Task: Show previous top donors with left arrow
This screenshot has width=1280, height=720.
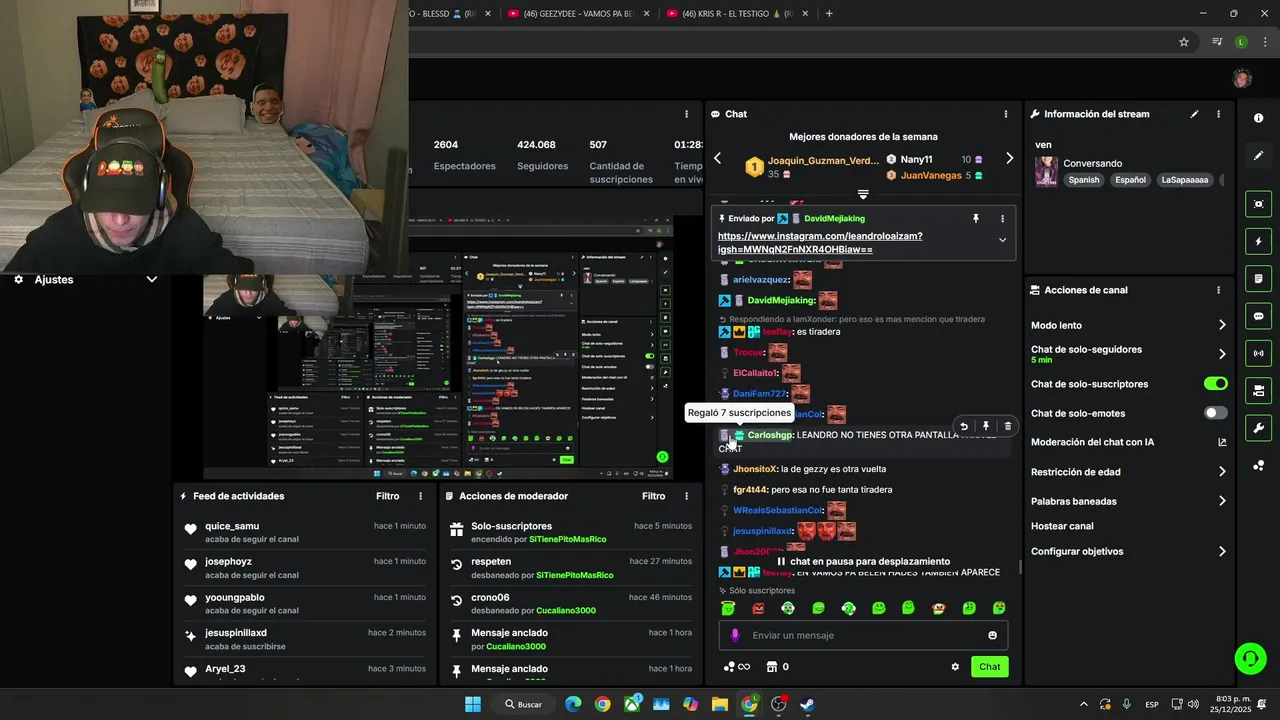Action: pyautogui.click(x=717, y=158)
